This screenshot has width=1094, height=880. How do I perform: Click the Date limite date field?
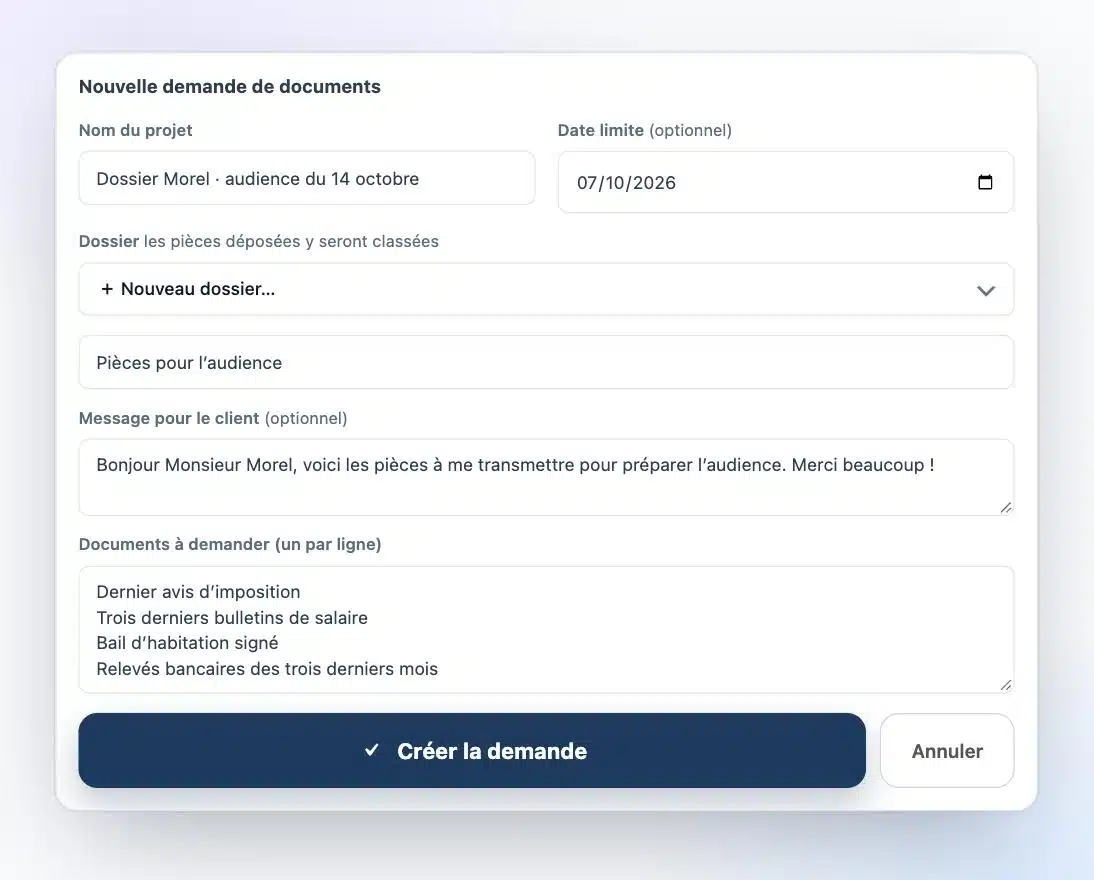(x=786, y=182)
